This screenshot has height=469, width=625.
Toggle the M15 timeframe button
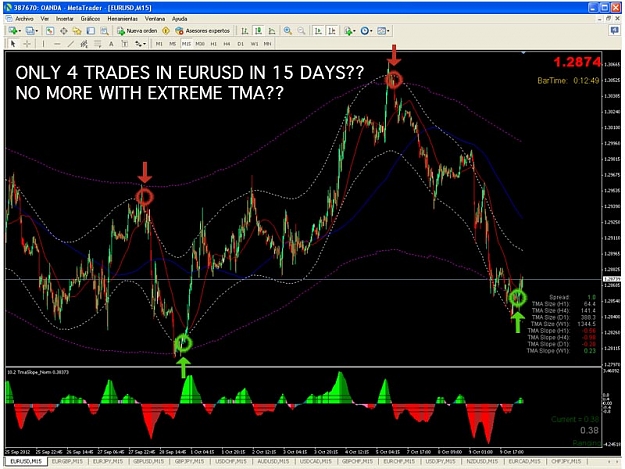(186, 44)
